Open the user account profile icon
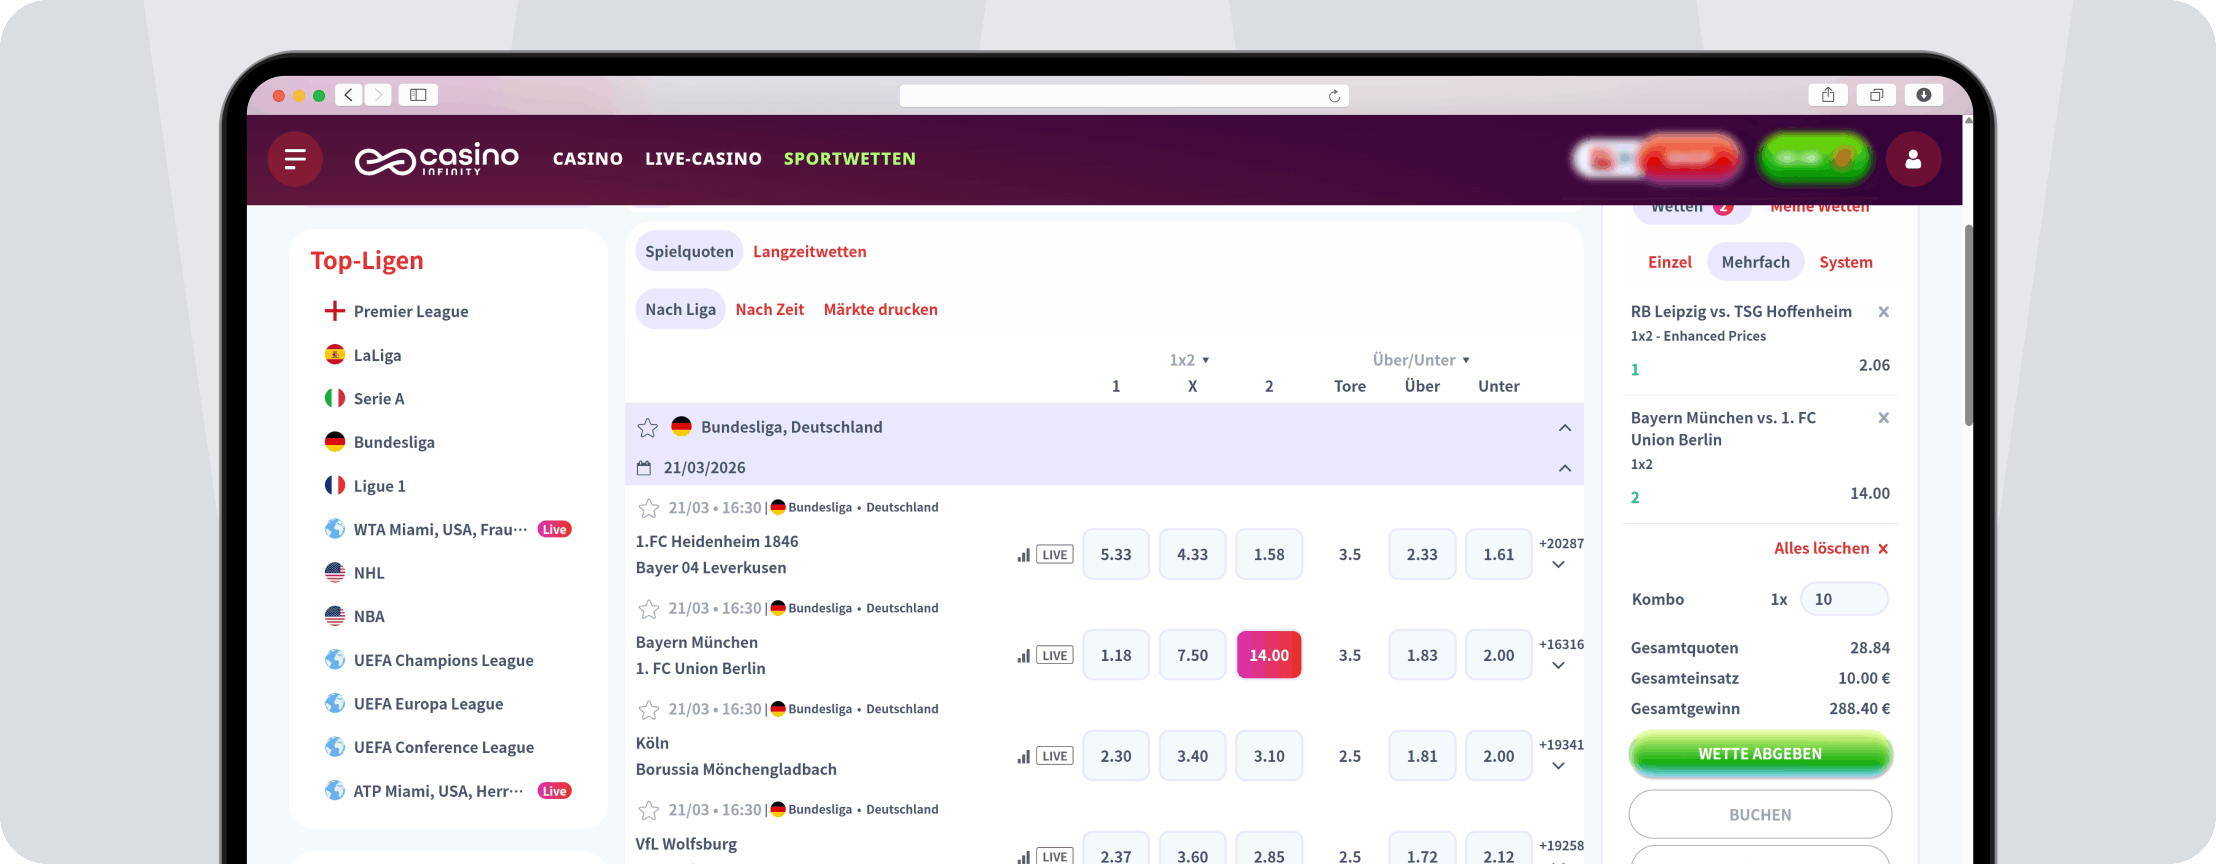The image size is (2216, 864). click(1913, 159)
